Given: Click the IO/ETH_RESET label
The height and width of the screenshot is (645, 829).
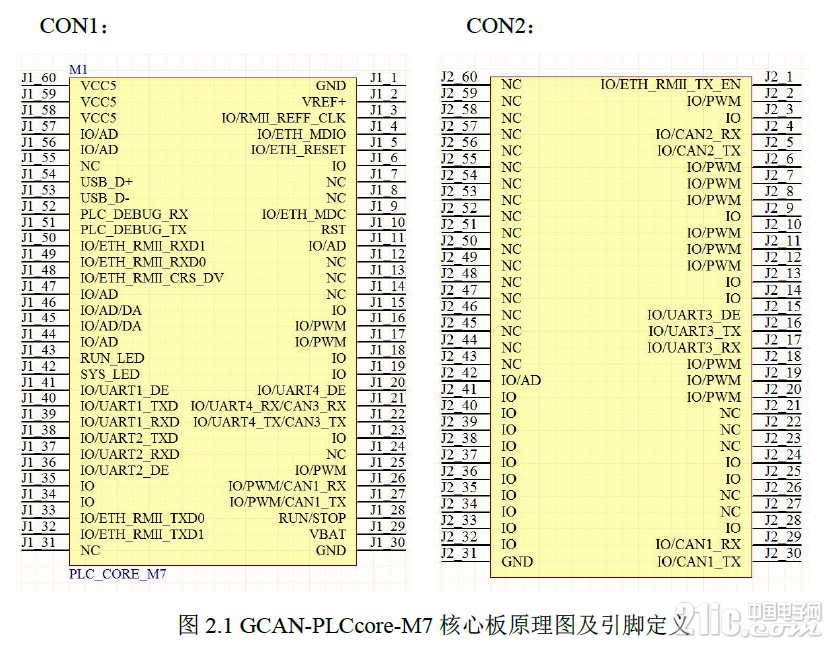Looking at the screenshot, I should pyautogui.click(x=298, y=150).
